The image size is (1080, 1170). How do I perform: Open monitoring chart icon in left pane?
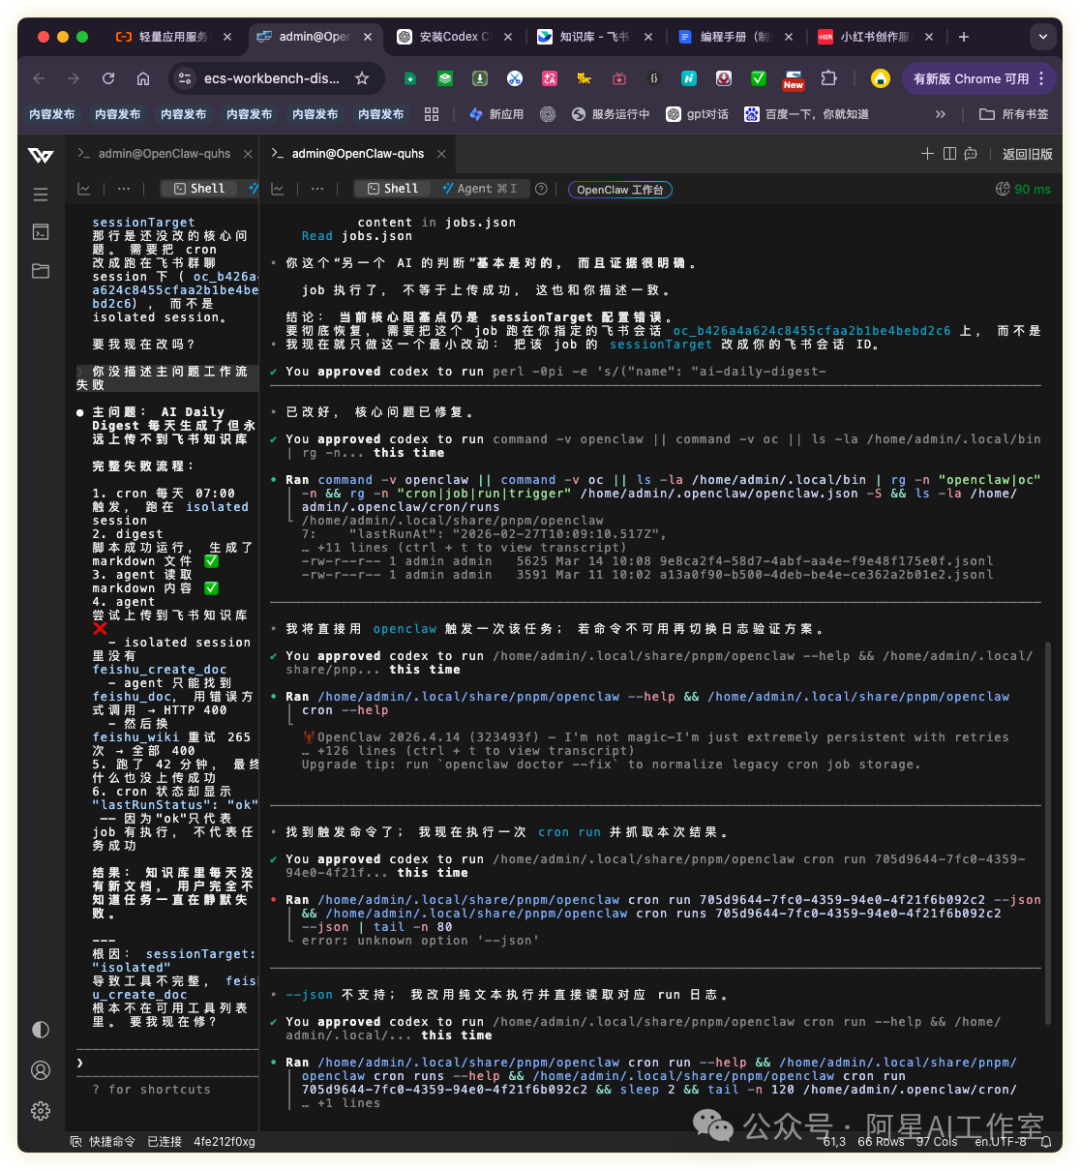84,189
